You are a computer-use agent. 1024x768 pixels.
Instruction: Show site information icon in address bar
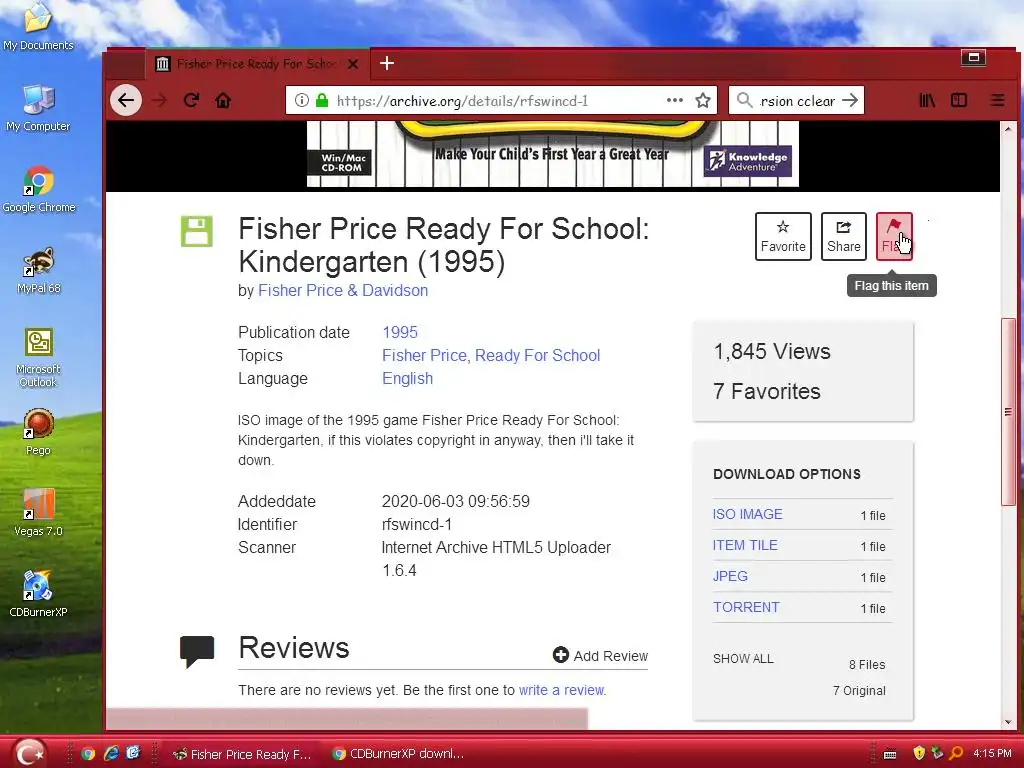pyautogui.click(x=301, y=101)
